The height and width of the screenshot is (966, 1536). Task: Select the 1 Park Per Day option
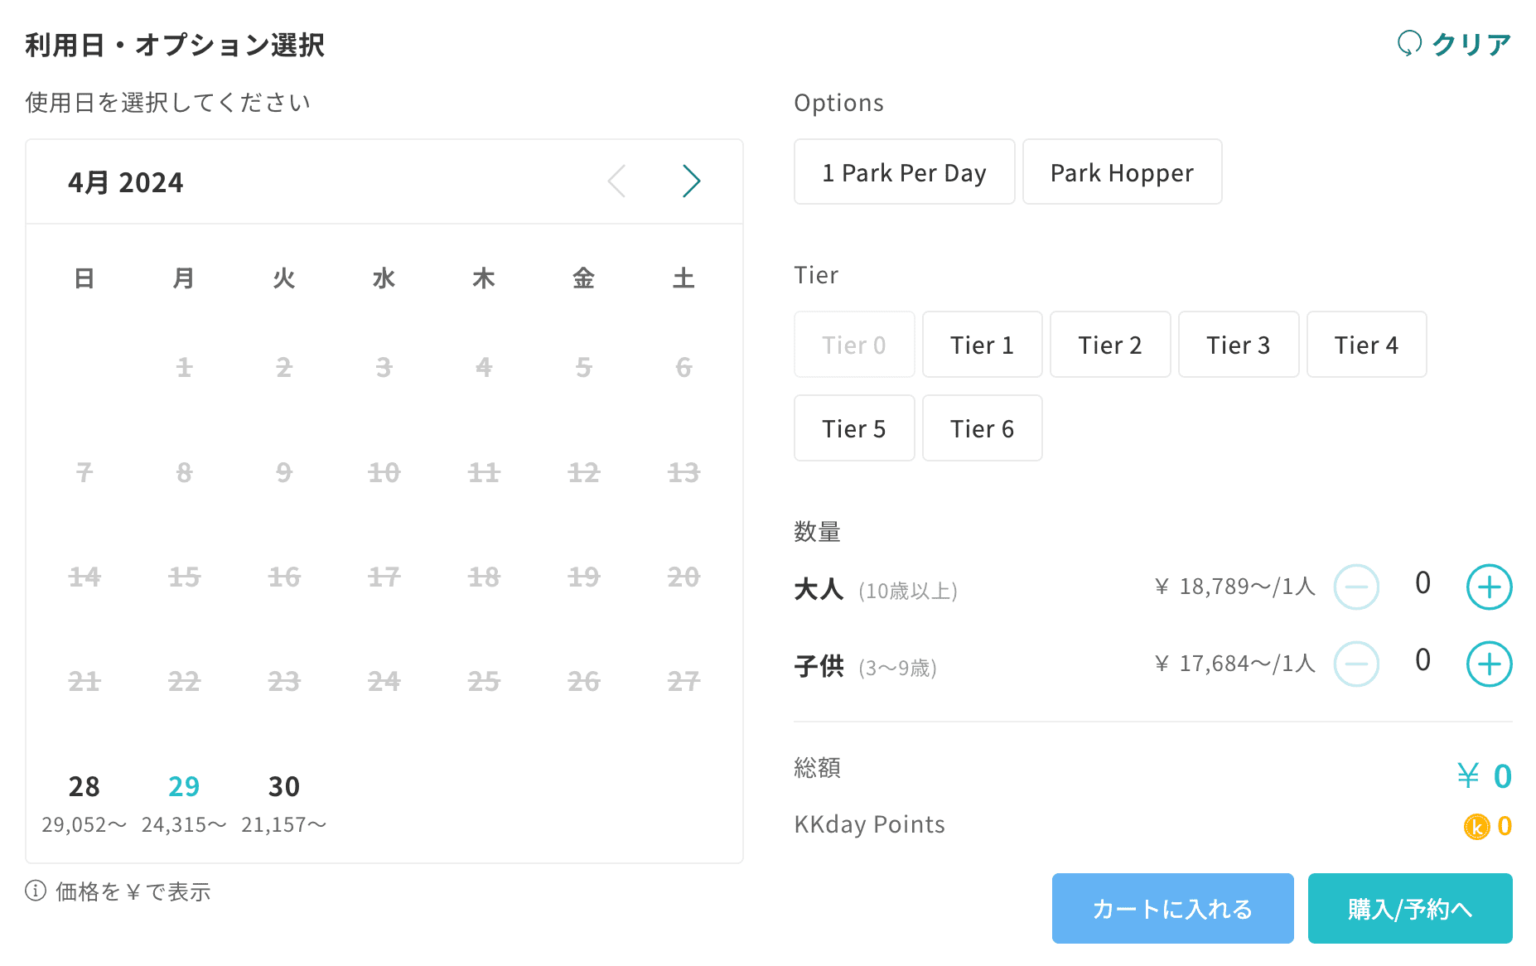[x=904, y=172]
